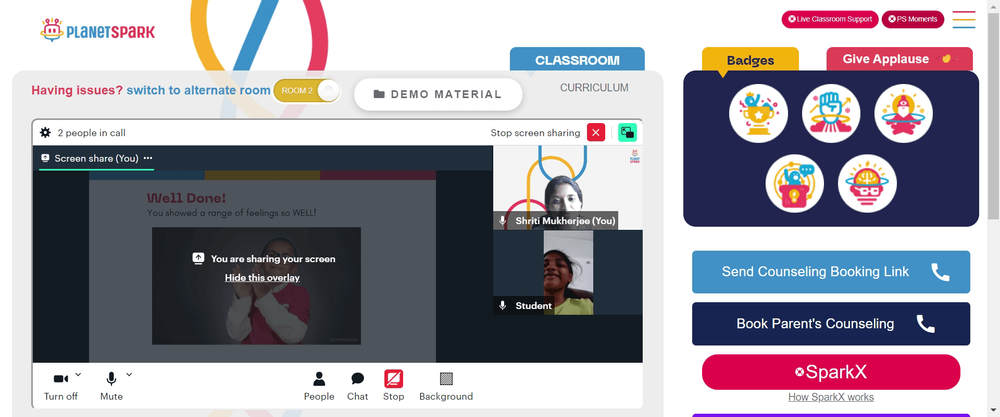Launch SparkX

[x=831, y=372]
